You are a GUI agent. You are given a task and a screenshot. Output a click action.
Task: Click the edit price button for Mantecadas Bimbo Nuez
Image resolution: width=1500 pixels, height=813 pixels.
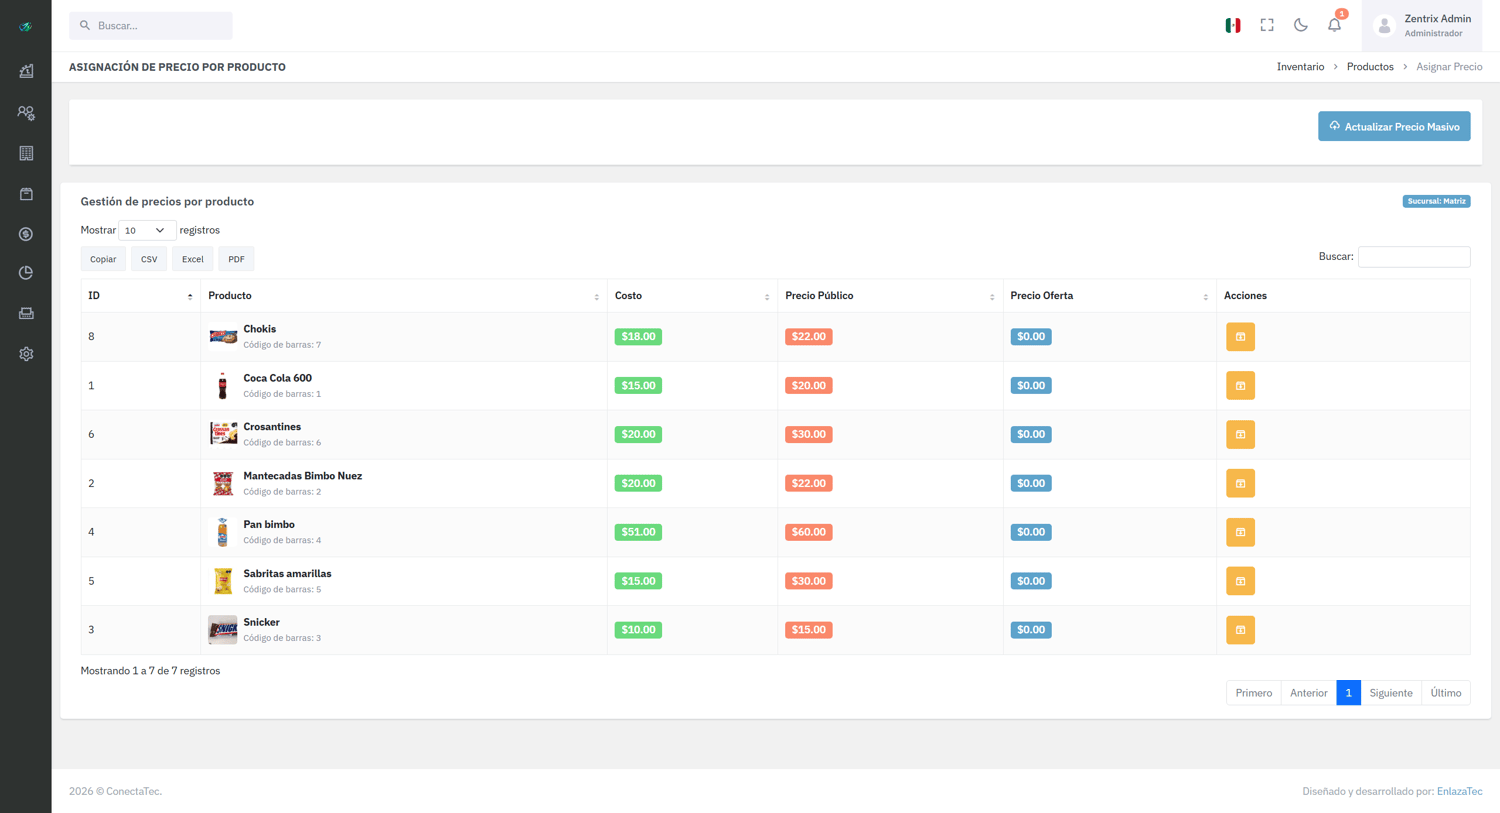(1240, 484)
